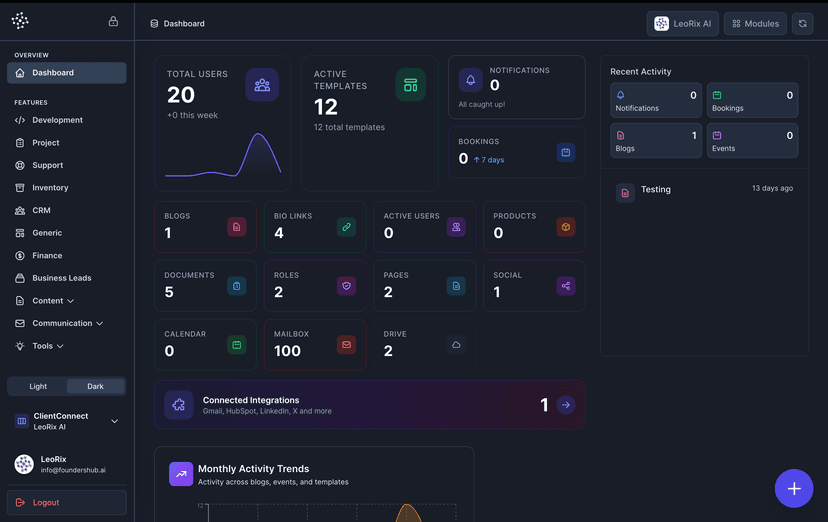Select the Dark theme option
Viewport: 828px width, 522px height.
point(96,386)
